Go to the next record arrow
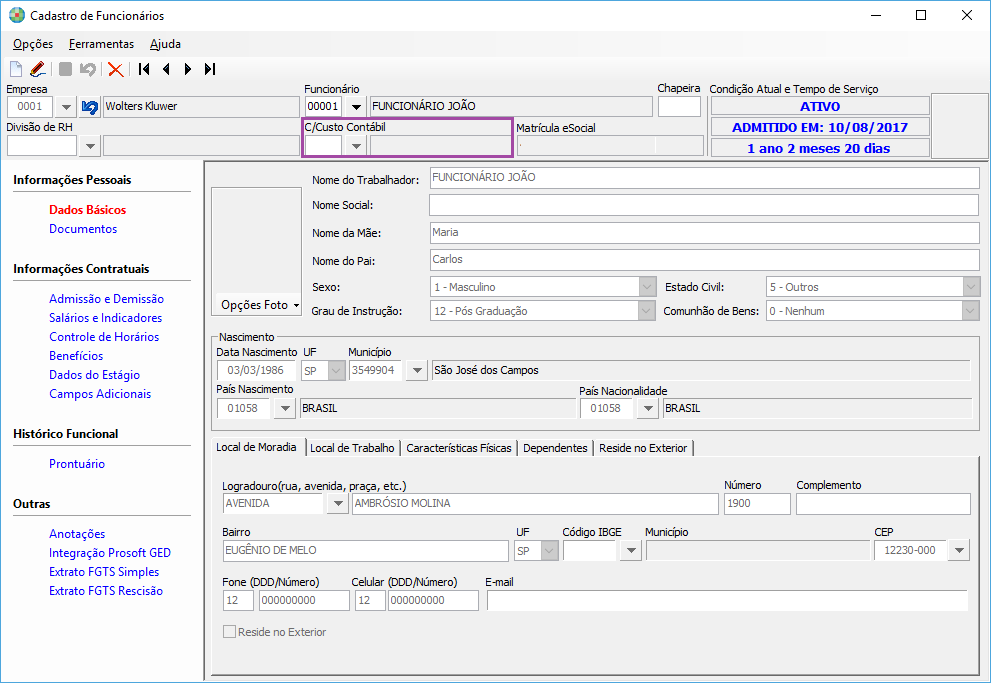The height and width of the screenshot is (683, 991). (x=188, y=69)
